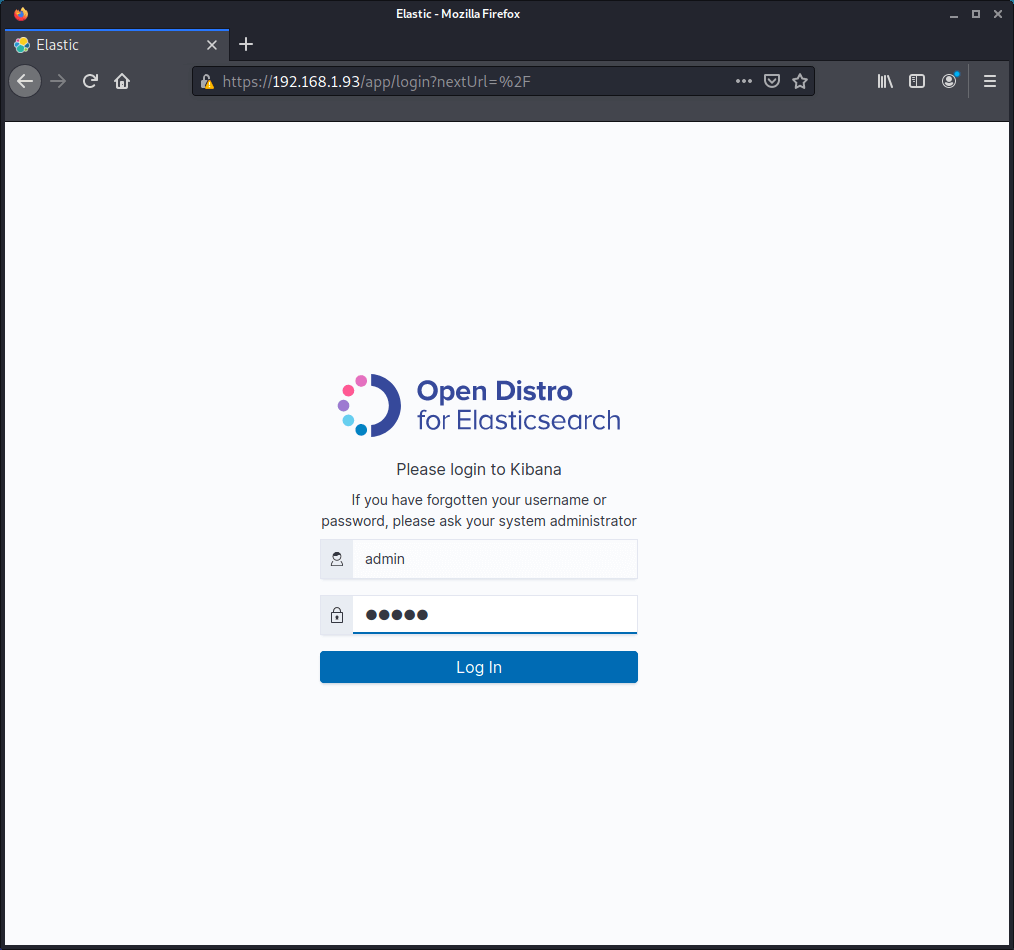Toggle the sidebar view icon
1014x950 pixels.
[916, 81]
